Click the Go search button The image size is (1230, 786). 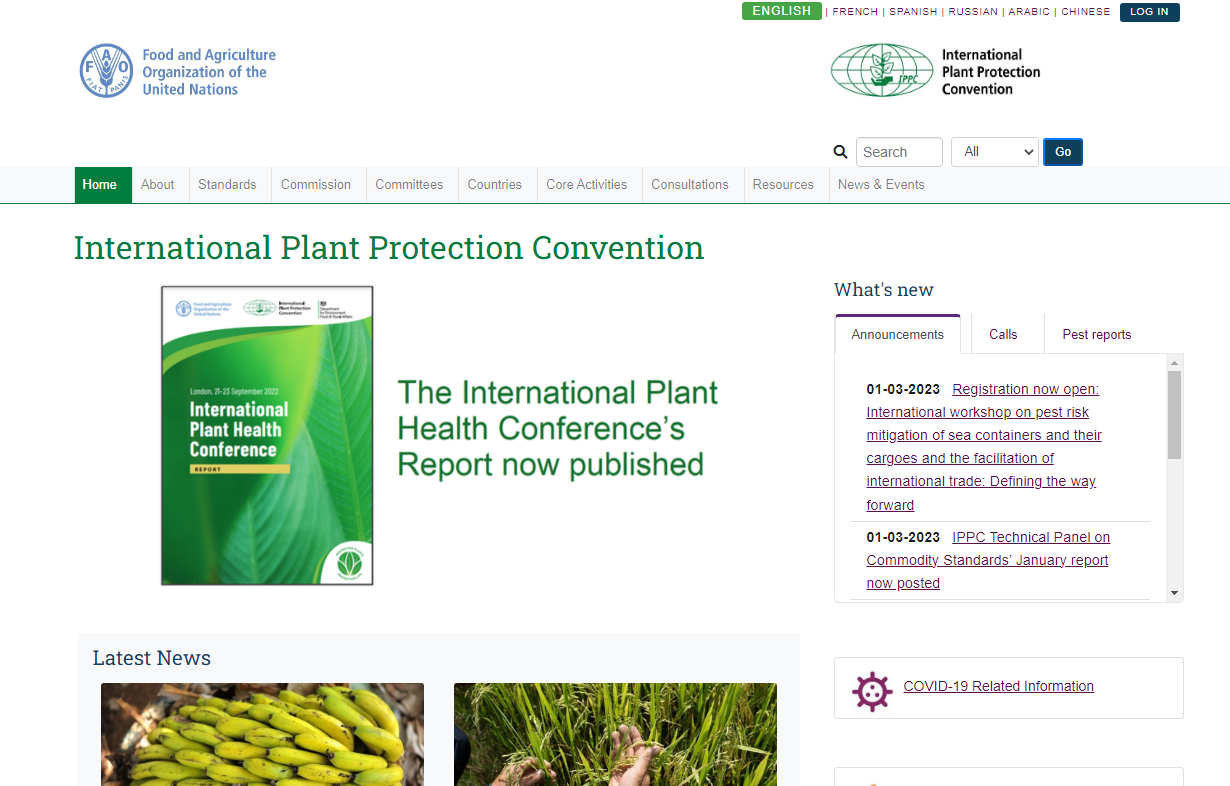pyautogui.click(x=1062, y=151)
